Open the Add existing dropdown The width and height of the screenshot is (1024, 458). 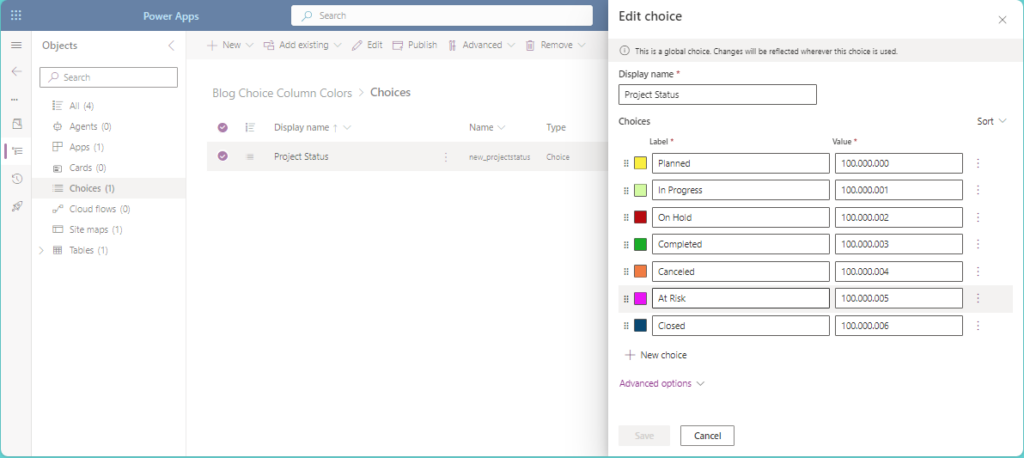point(303,45)
